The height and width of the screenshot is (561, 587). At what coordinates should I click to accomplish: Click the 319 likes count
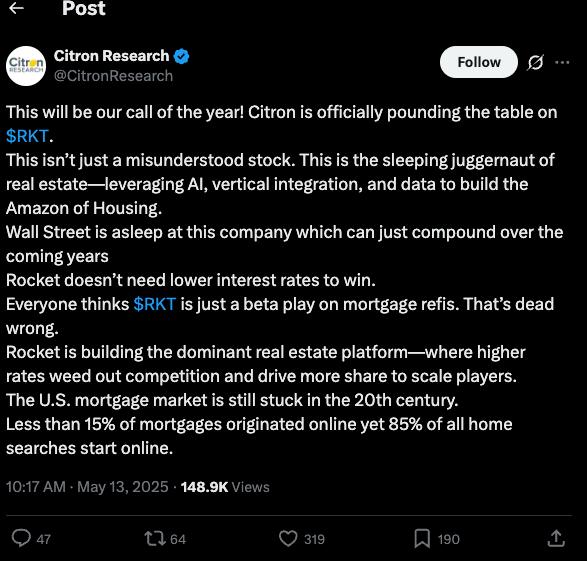[314, 539]
